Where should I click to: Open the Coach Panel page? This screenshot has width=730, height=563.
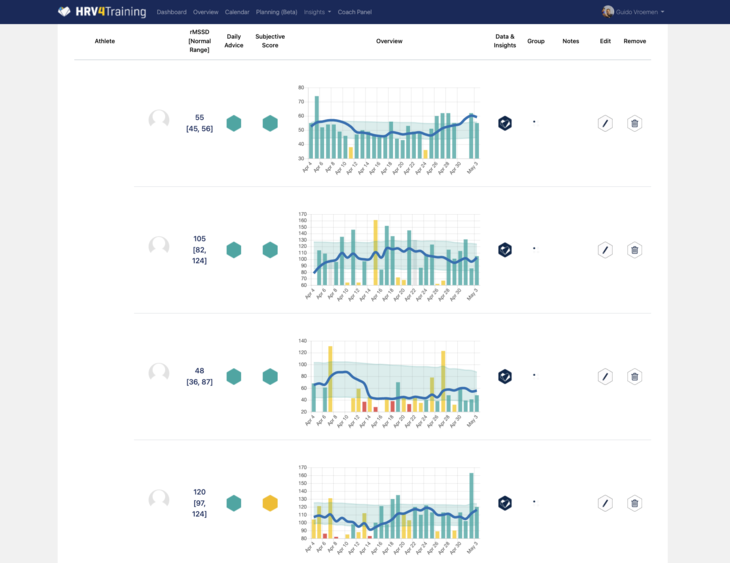pyautogui.click(x=355, y=12)
